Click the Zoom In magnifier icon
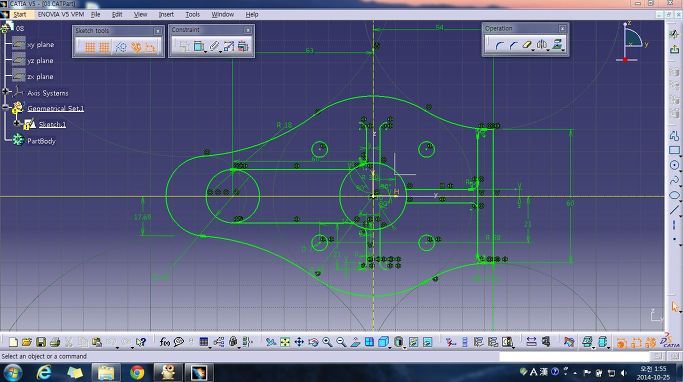This screenshot has width=683, height=382. (327, 342)
